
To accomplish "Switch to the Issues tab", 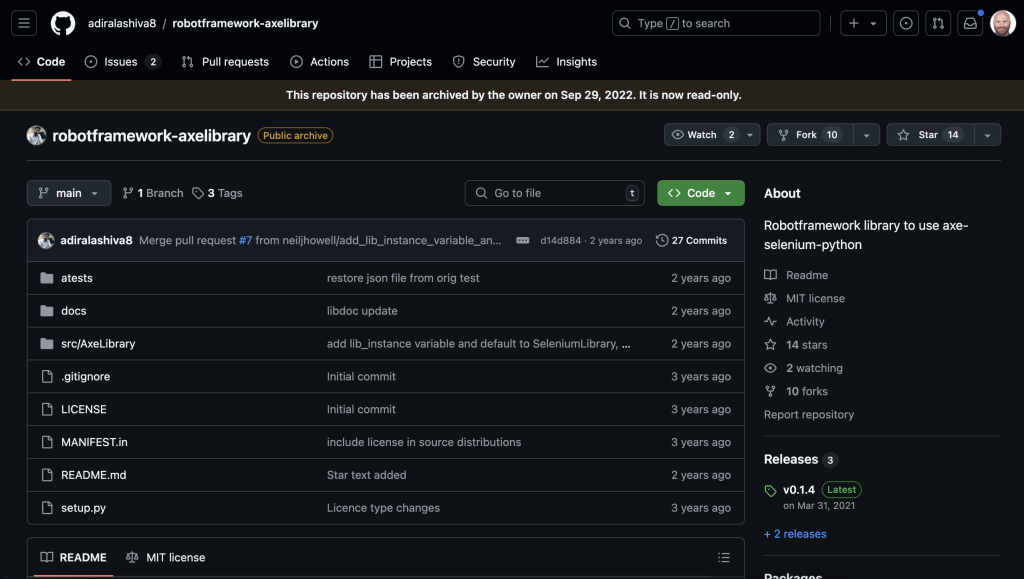I will [x=122, y=62].
